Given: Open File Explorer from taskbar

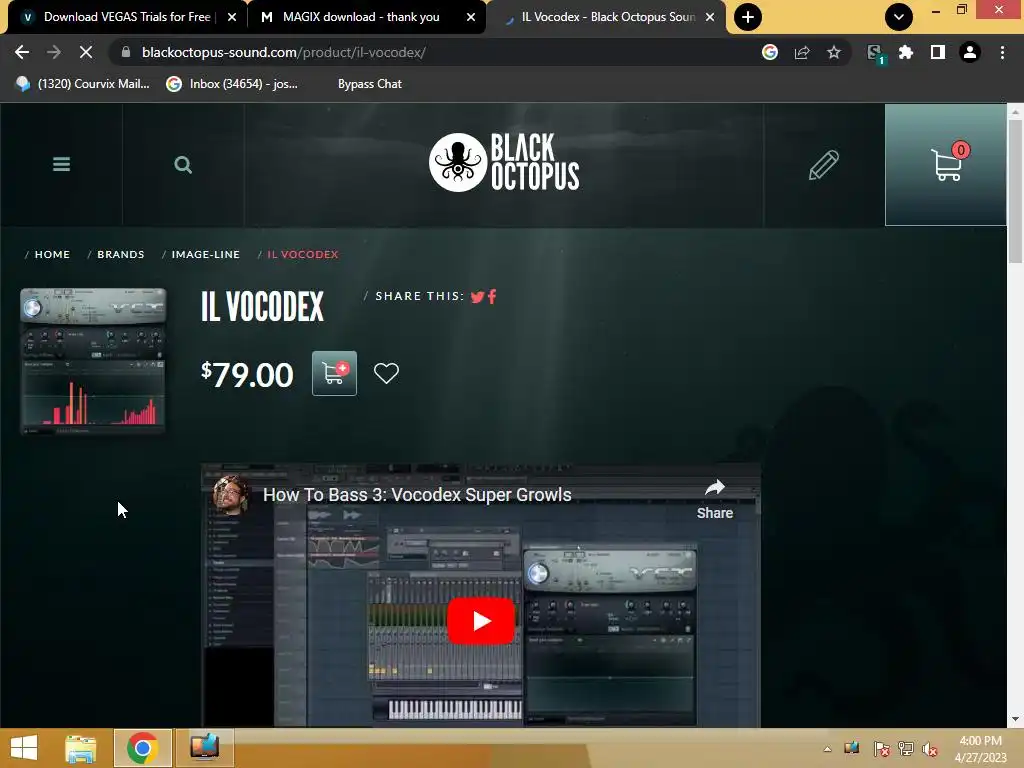Looking at the screenshot, I should click(x=81, y=748).
